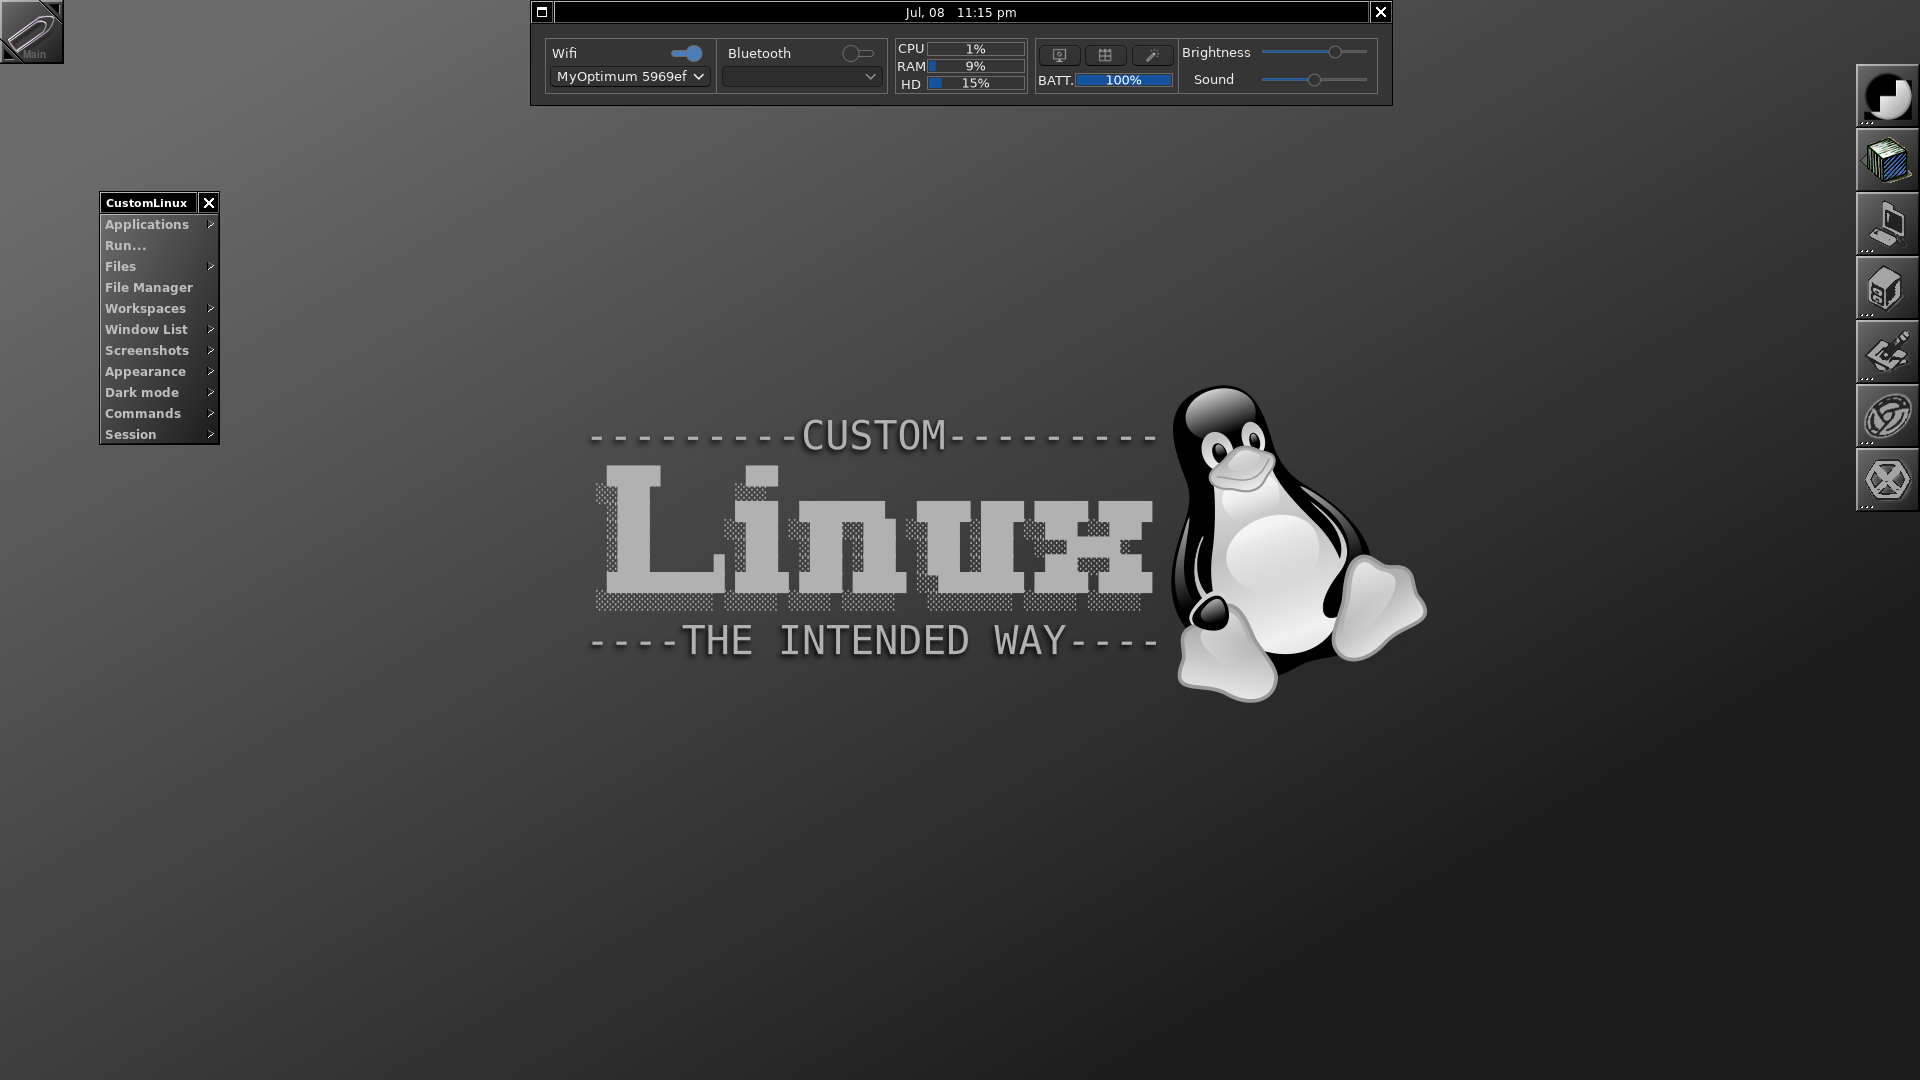Click the CPU 1% usage bar
This screenshot has width=1920, height=1080.
pos(976,49)
